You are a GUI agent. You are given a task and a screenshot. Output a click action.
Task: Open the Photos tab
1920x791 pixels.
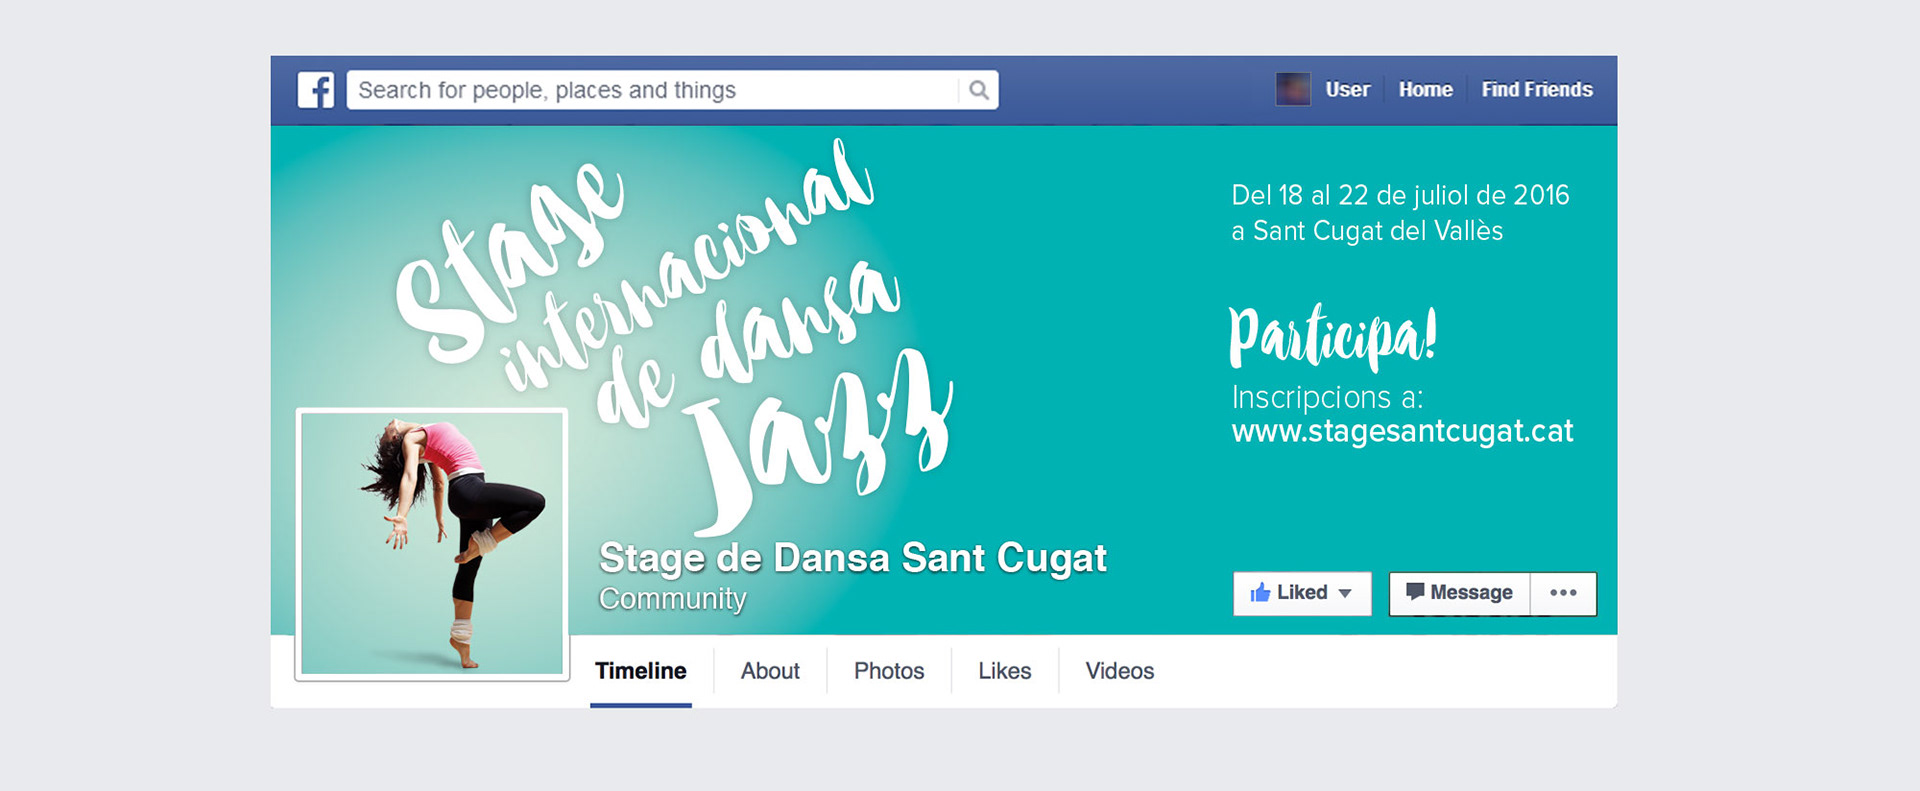pyautogui.click(x=889, y=671)
